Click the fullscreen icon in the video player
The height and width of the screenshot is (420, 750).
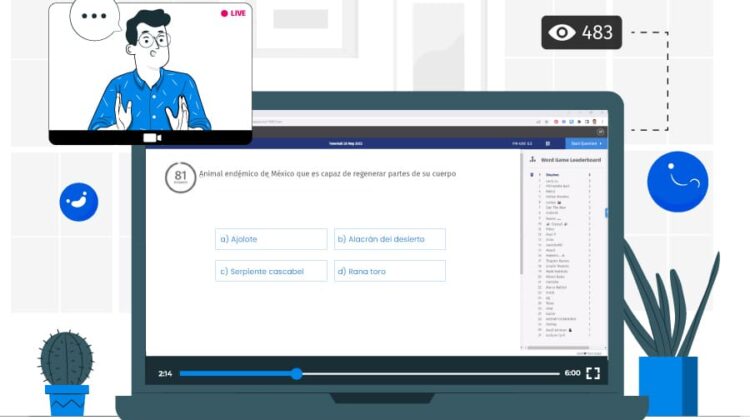593,373
